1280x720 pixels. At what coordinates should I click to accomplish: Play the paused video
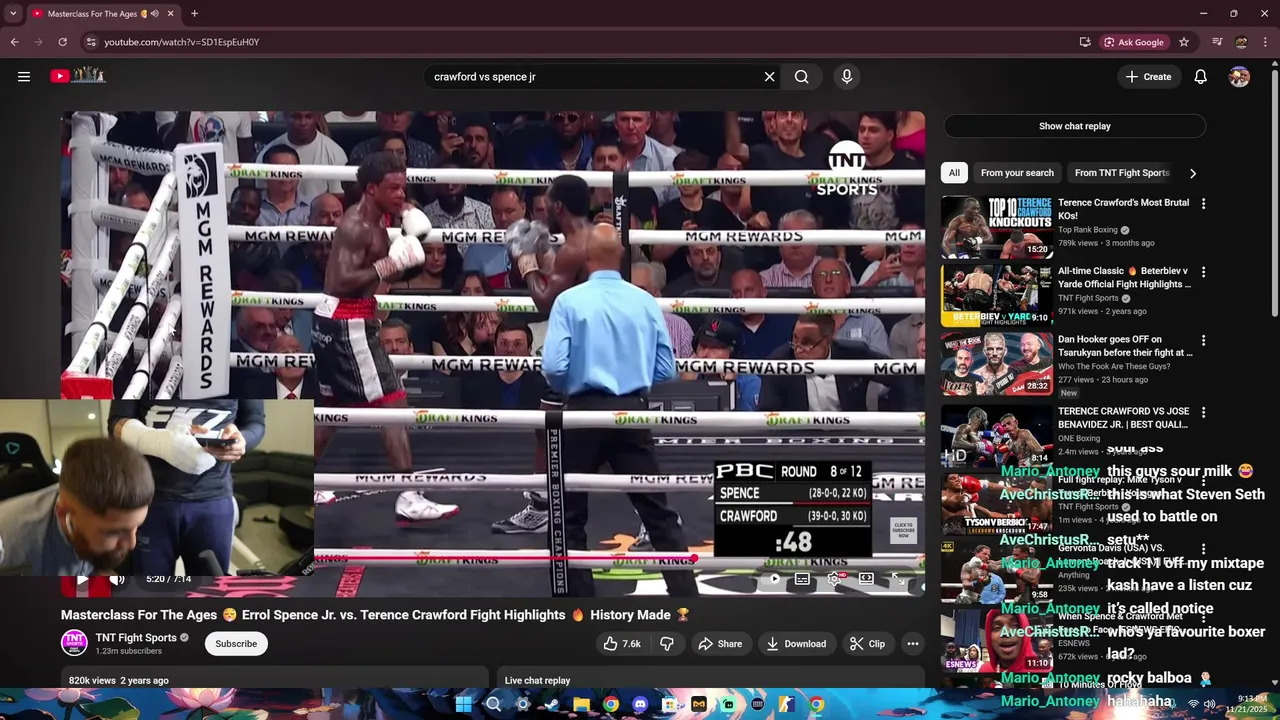tap(83, 579)
